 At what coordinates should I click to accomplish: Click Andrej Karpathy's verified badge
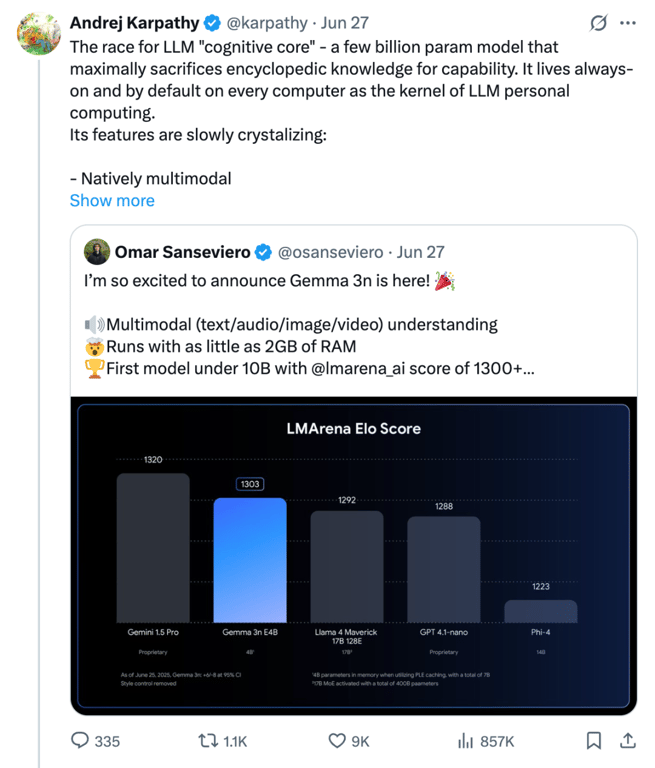[213, 23]
